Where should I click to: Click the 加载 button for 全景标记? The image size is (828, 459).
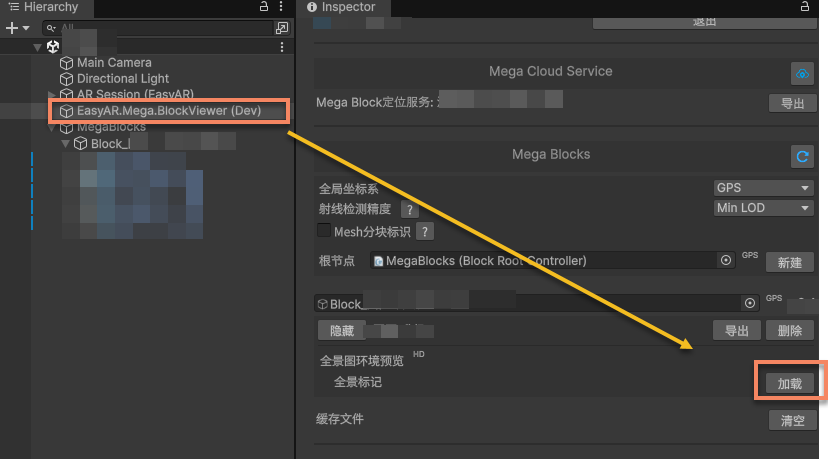coord(790,383)
